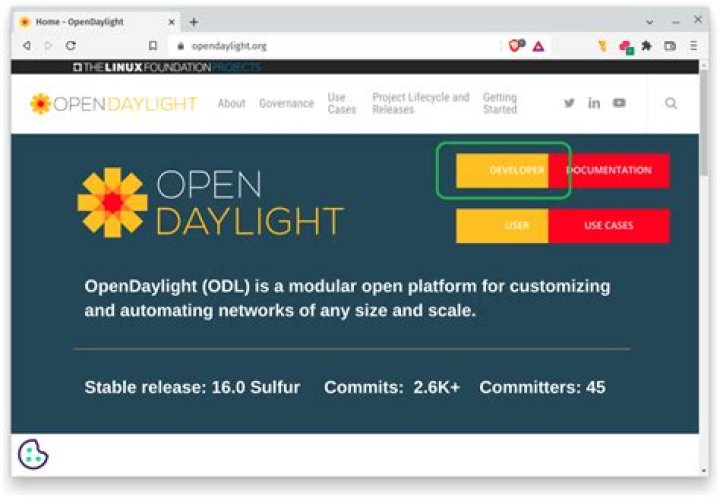Open the site search magnifier
This screenshot has width=720, height=498.
[x=671, y=103]
